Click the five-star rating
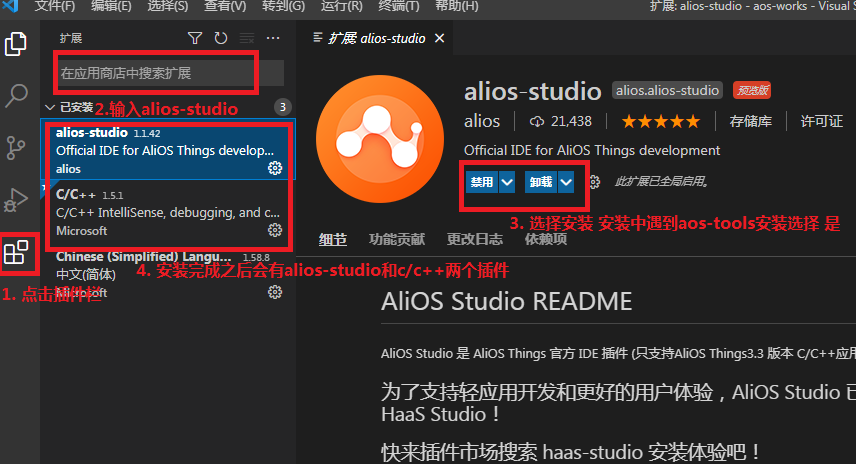The image size is (856, 464). (661, 121)
